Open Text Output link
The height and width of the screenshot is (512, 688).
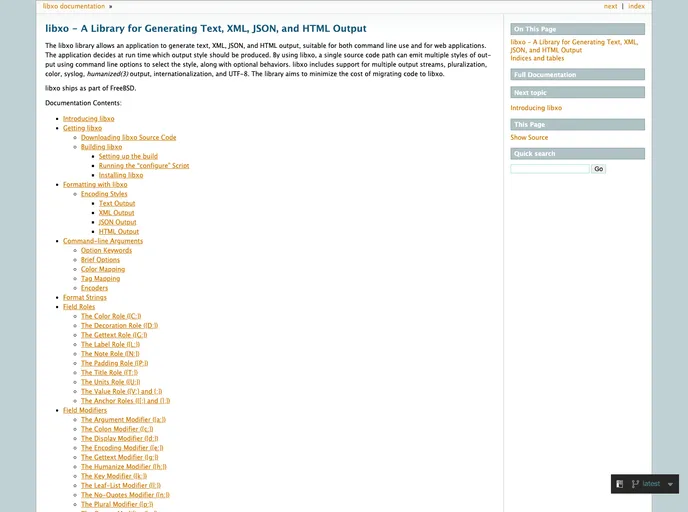pyautogui.click(x=117, y=204)
